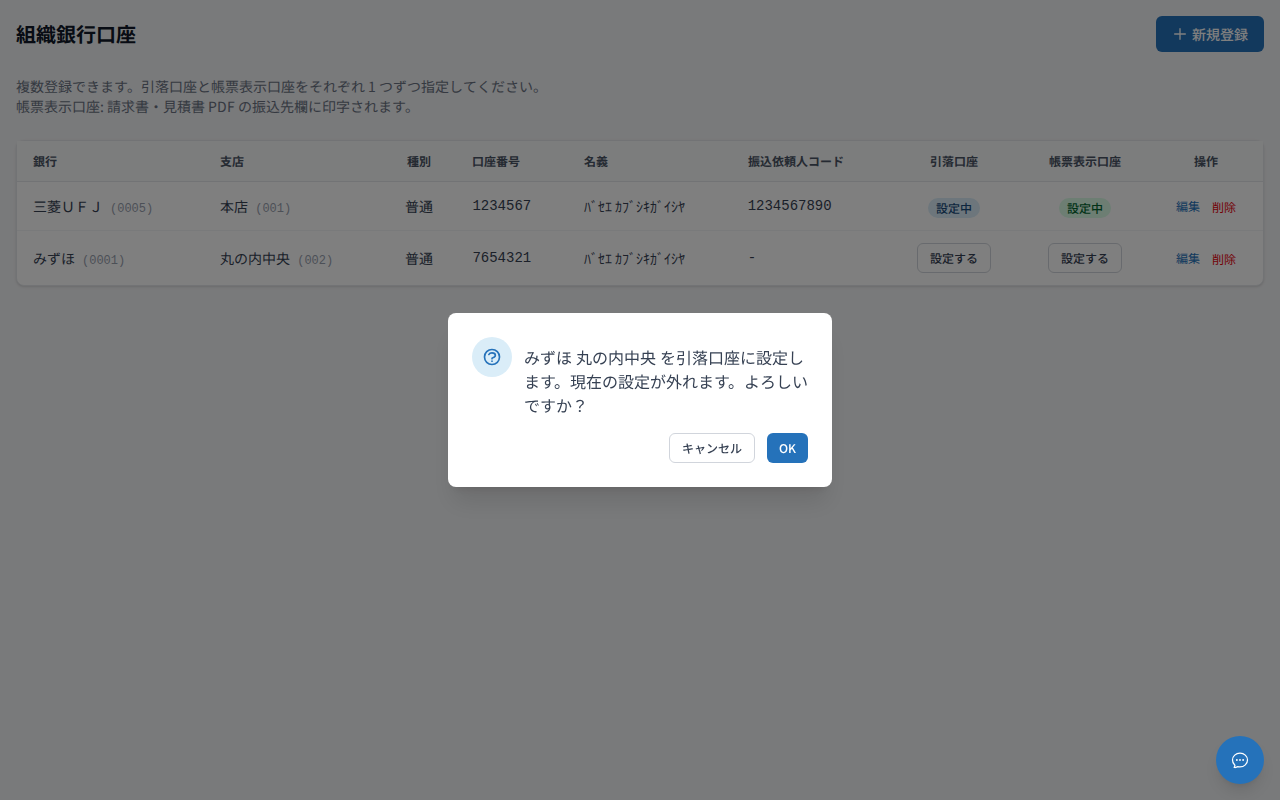
Task: Click the 種別 column header
Action: point(419,161)
